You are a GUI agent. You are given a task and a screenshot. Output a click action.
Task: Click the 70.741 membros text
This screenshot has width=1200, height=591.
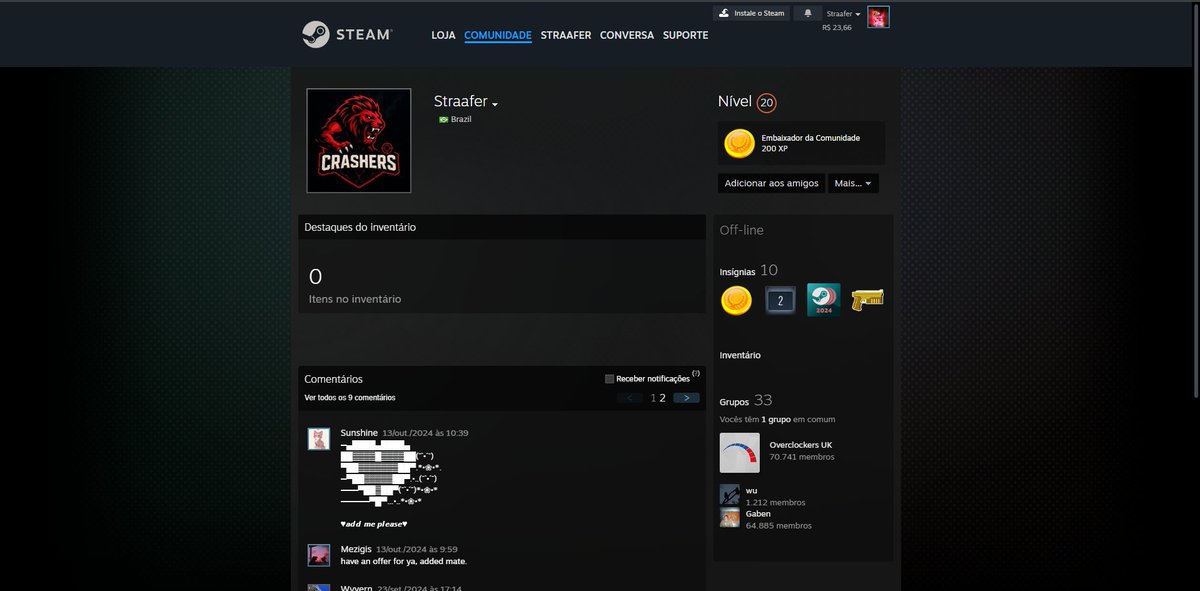[x=802, y=457]
